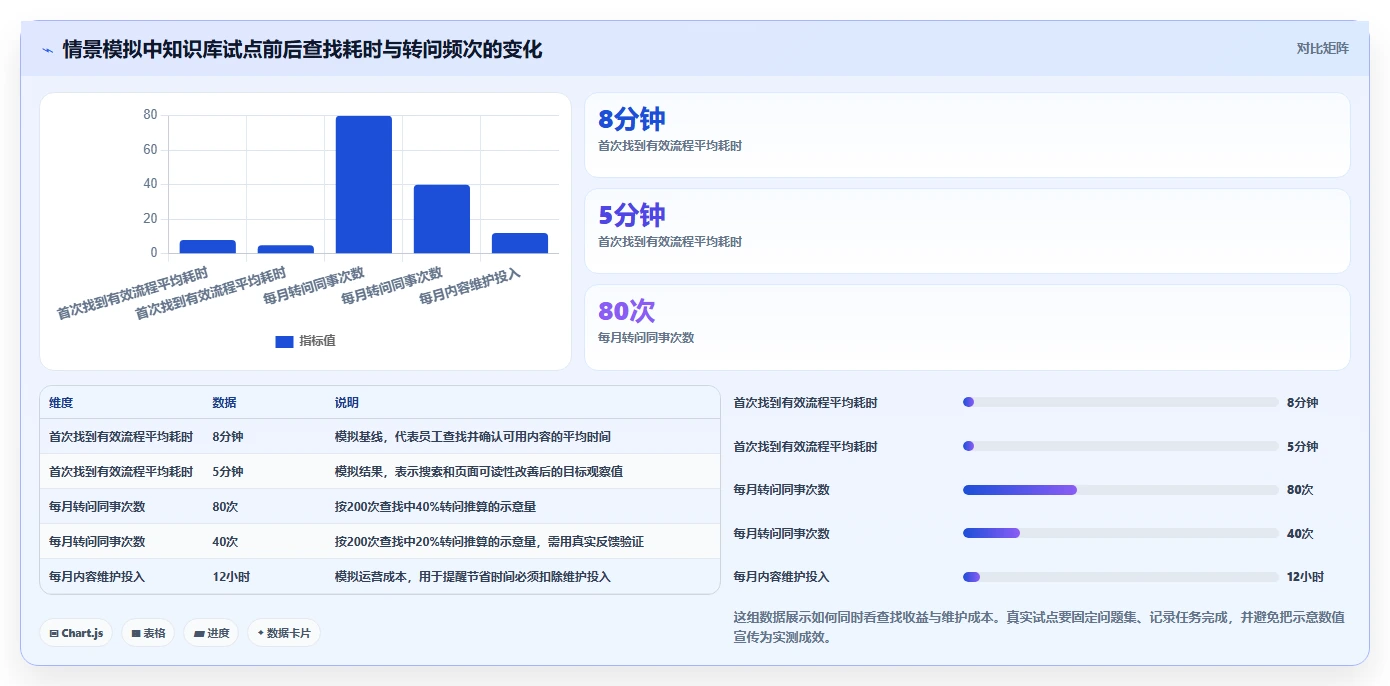
Task: Click the 5分钟 cell in the table
Action: click(228, 471)
